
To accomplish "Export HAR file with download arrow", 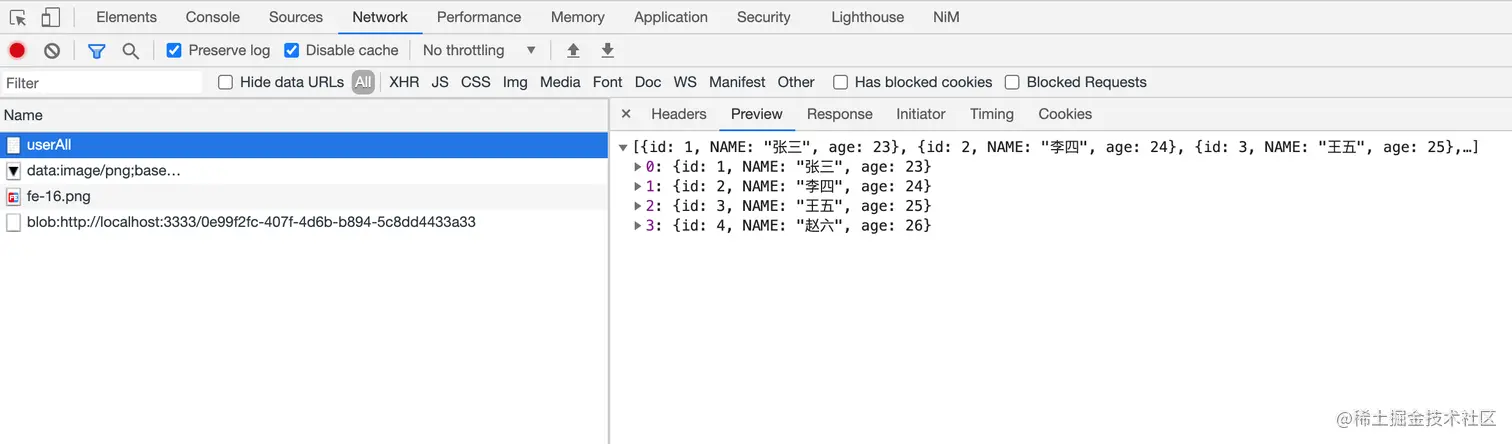I will [x=607, y=50].
